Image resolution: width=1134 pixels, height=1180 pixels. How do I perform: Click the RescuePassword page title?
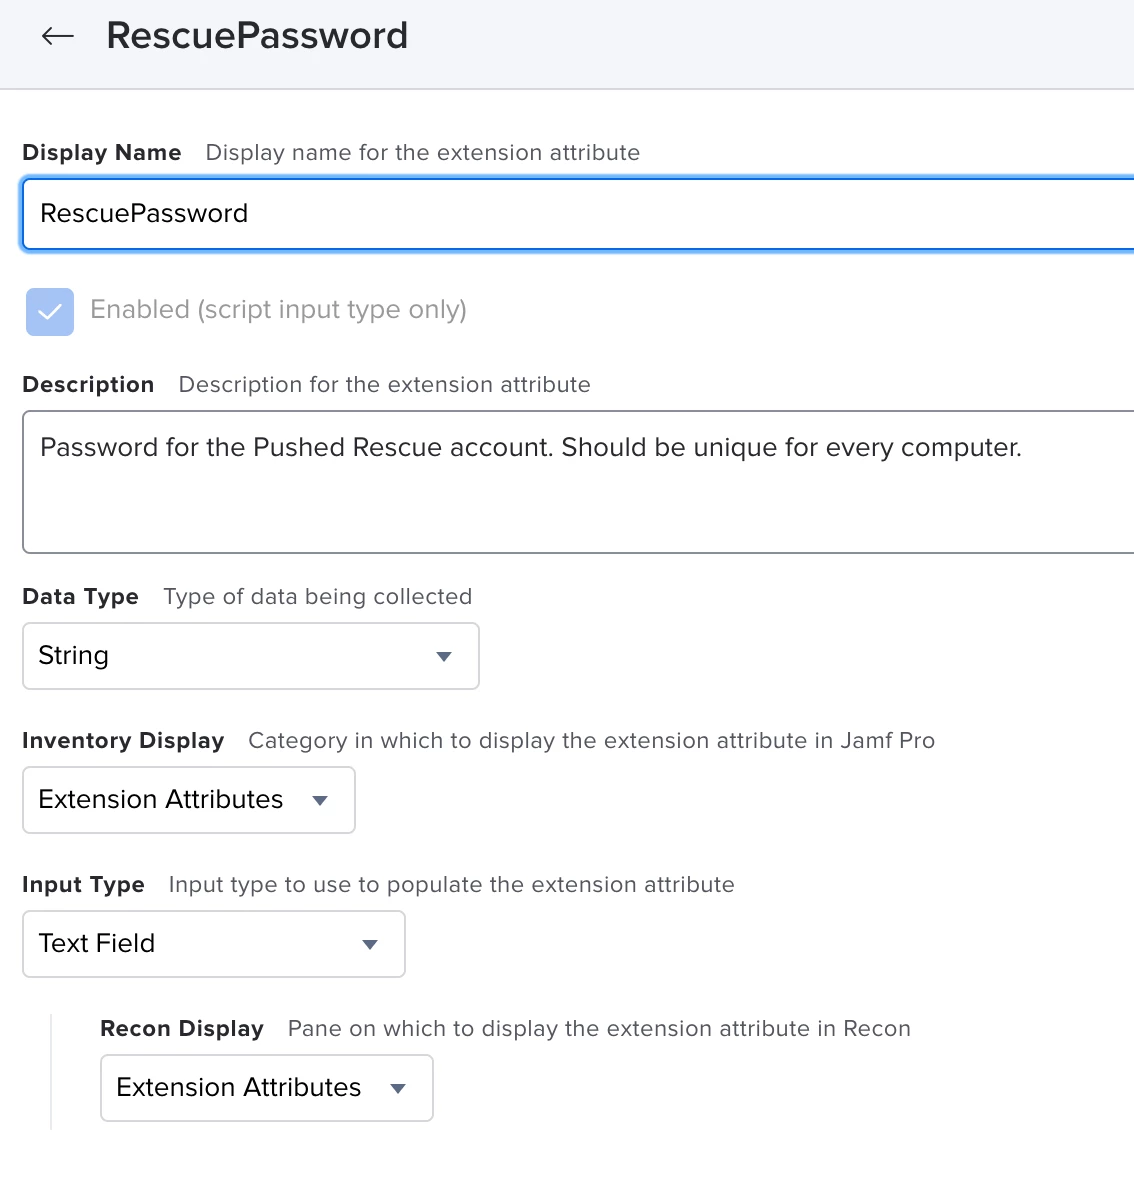click(257, 35)
